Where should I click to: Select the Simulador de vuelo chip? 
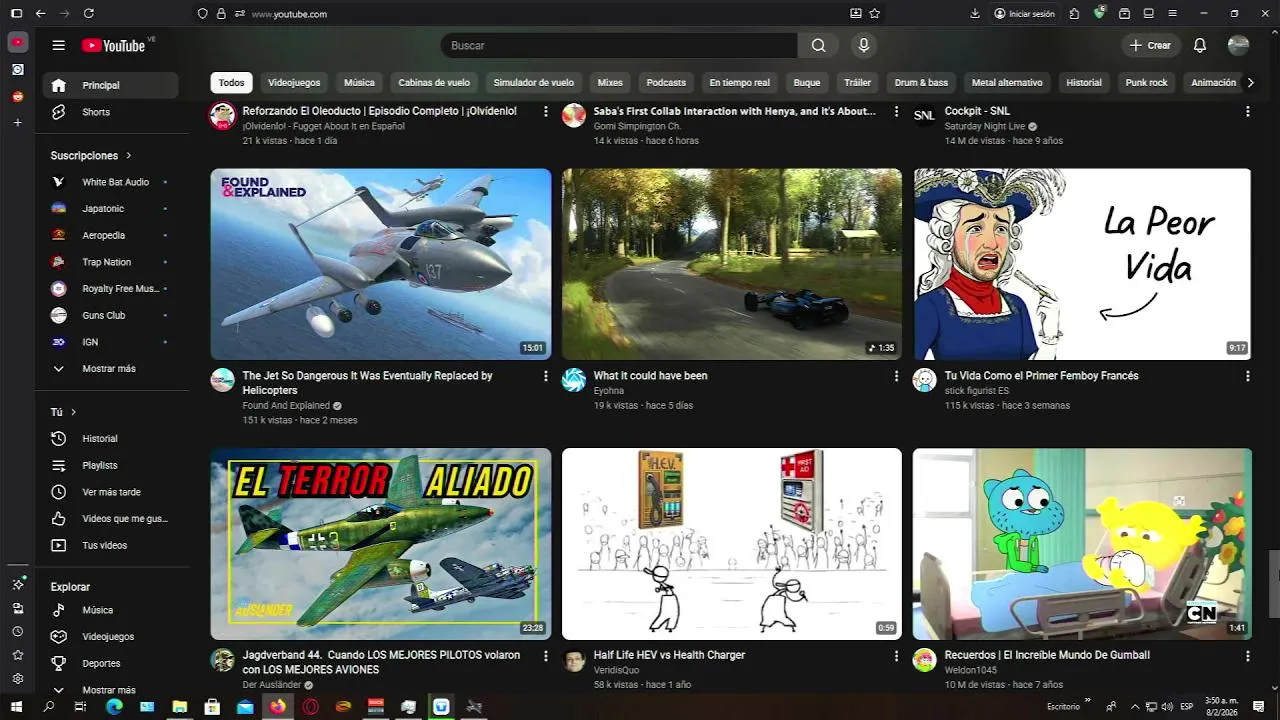[x=534, y=83]
